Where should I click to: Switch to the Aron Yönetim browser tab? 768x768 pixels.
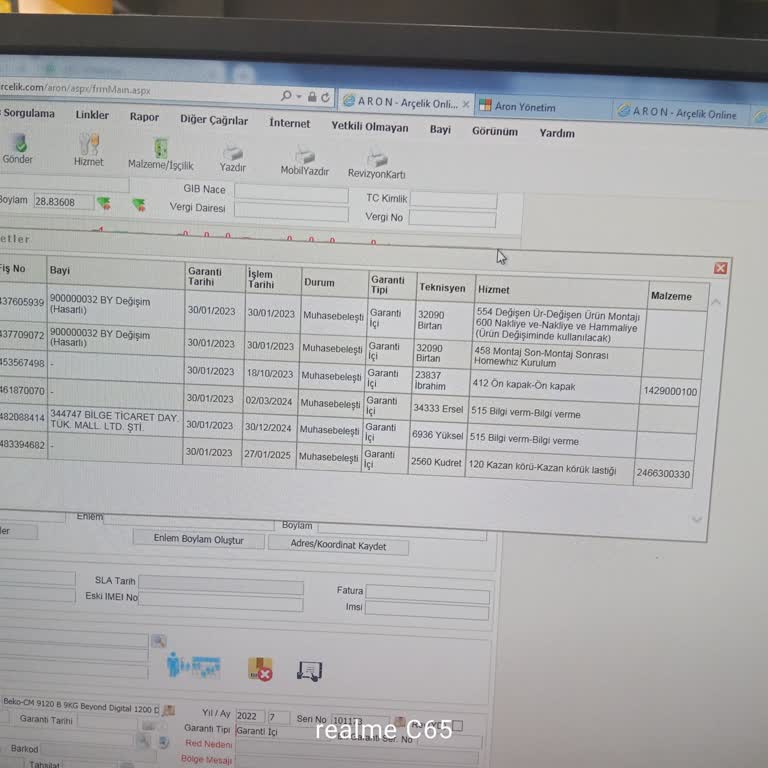[x=543, y=107]
